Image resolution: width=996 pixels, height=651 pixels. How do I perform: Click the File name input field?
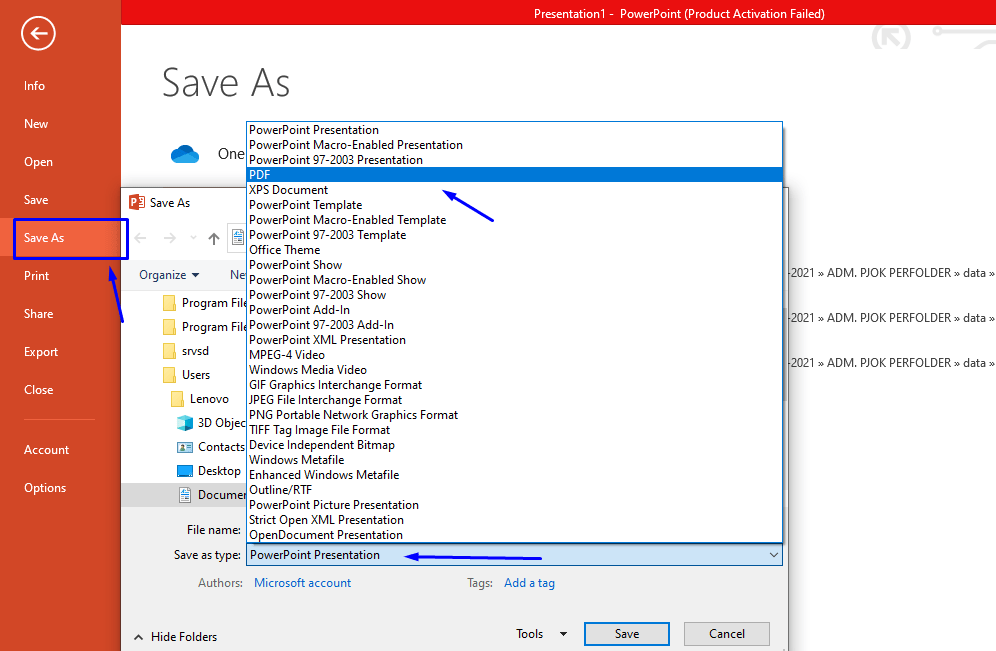[400, 529]
